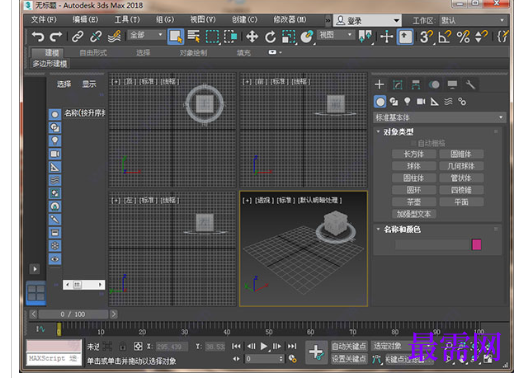The height and width of the screenshot is (378, 520).
Task: Open the 编辑(E) menu
Action: point(85,20)
